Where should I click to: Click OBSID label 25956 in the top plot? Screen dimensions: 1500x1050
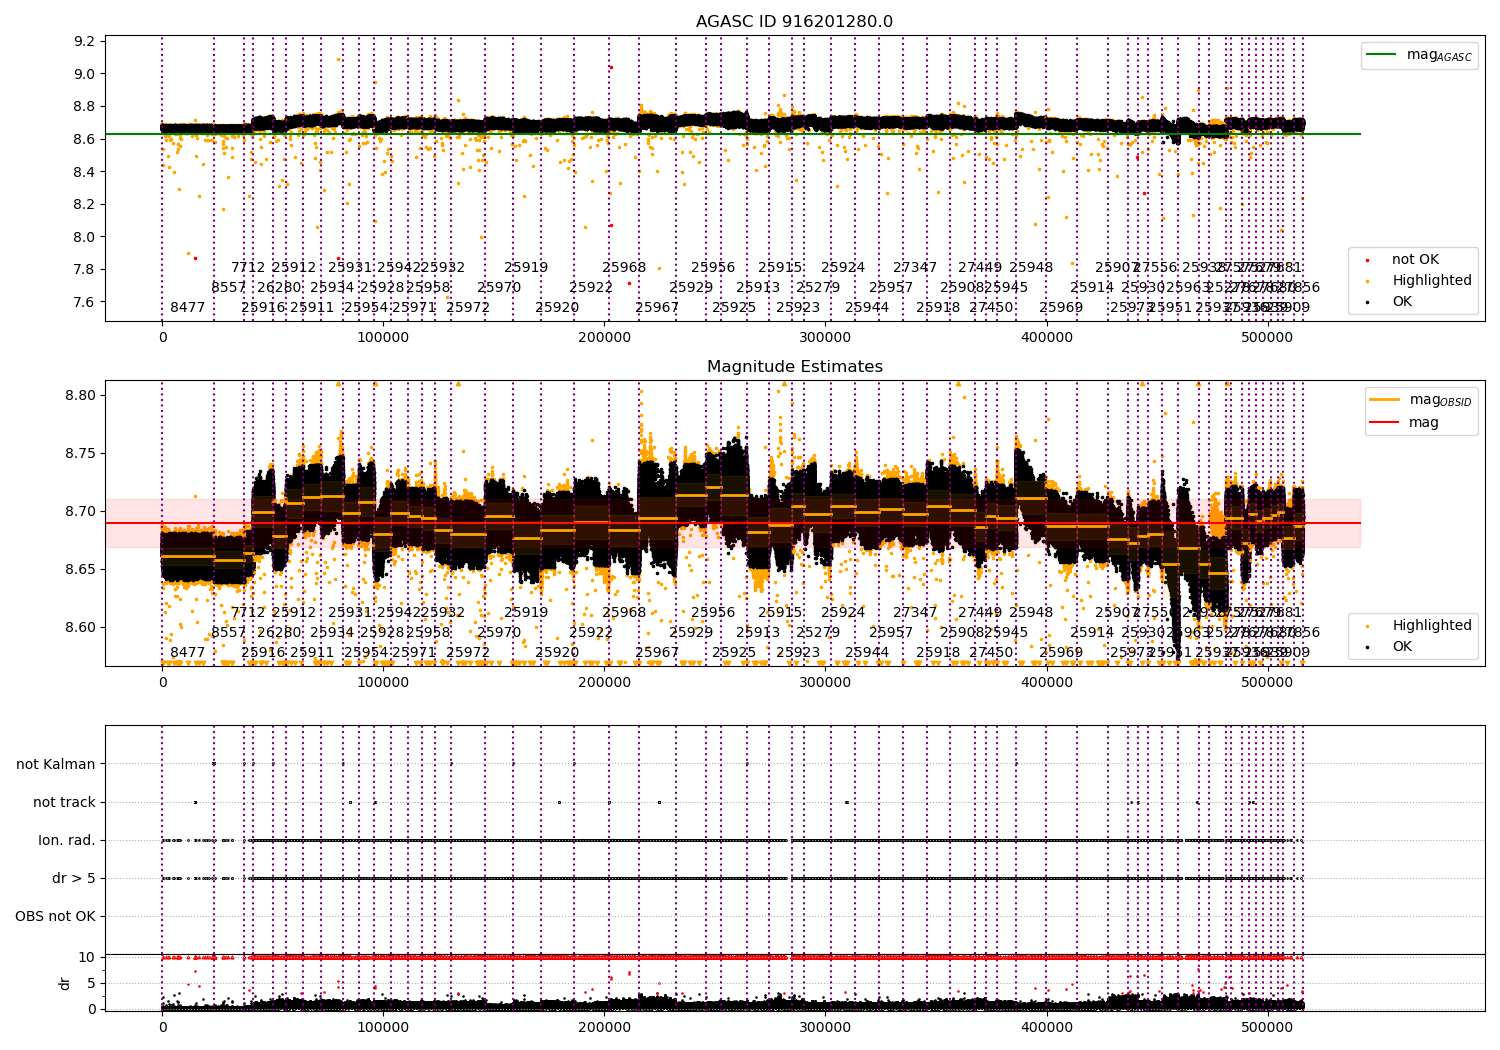pos(713,268)
